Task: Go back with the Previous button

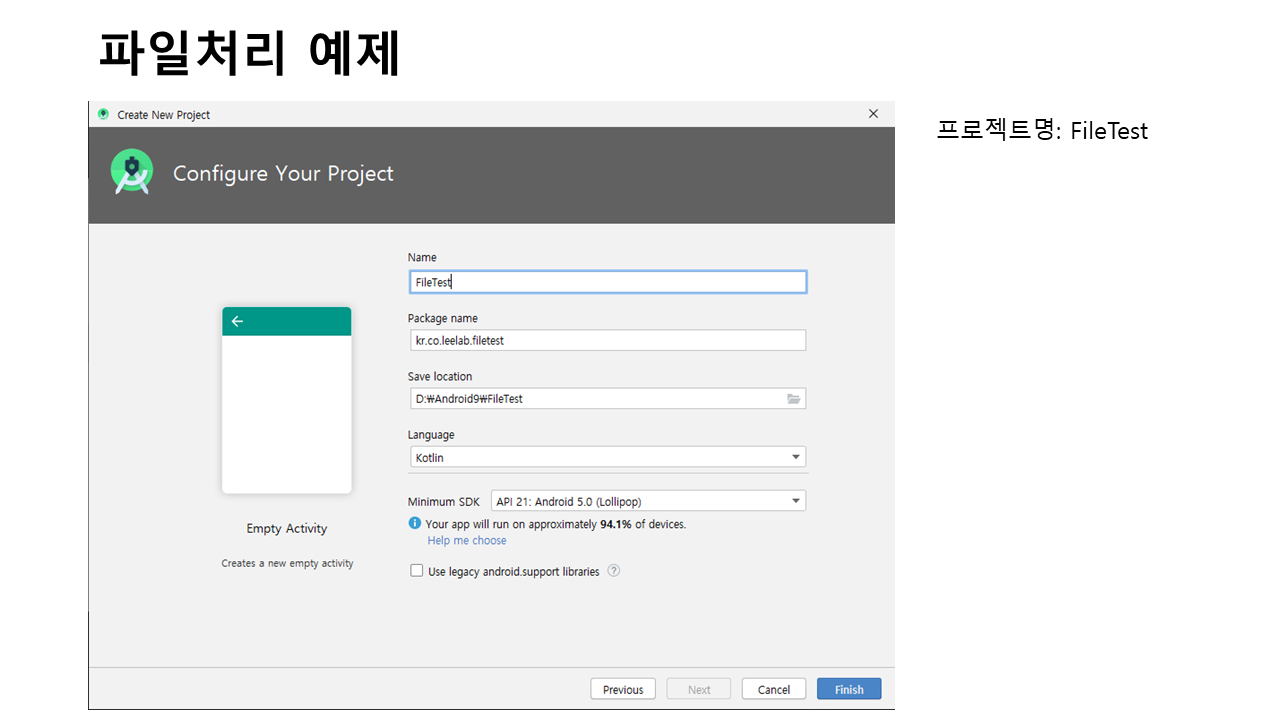Action: pyautogui.click(x=623, y=689)
